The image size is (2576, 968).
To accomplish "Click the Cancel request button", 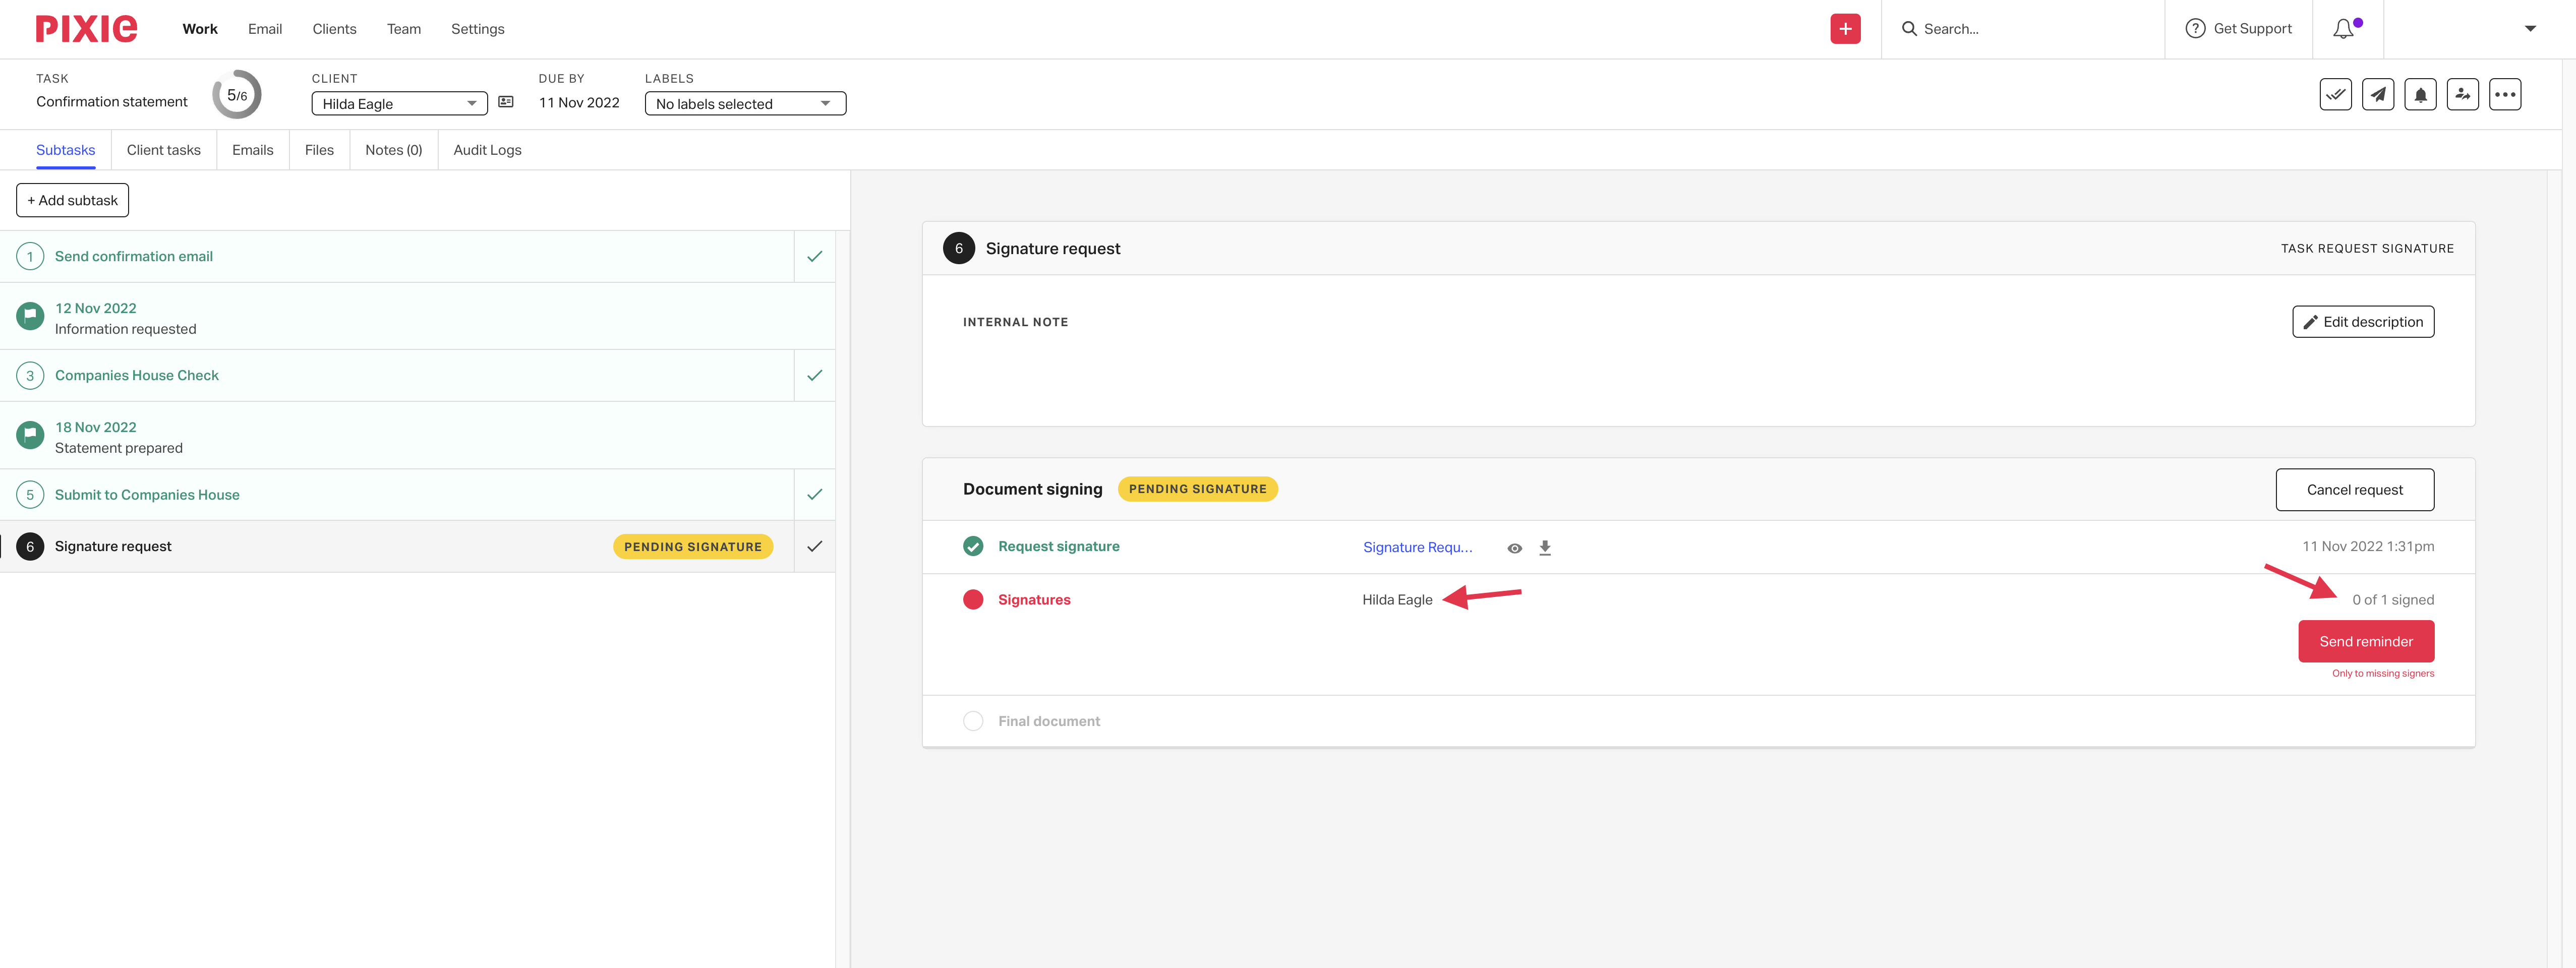I will tap(2354, 490).
